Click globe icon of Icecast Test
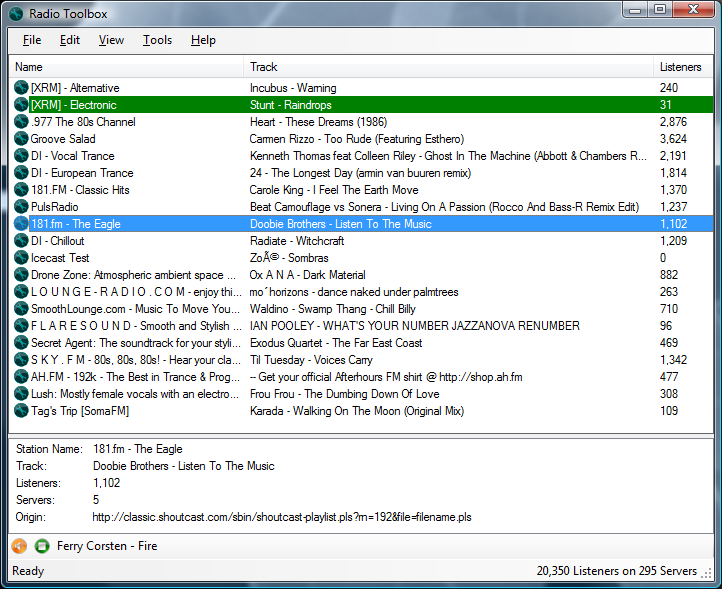 point(21,258)
